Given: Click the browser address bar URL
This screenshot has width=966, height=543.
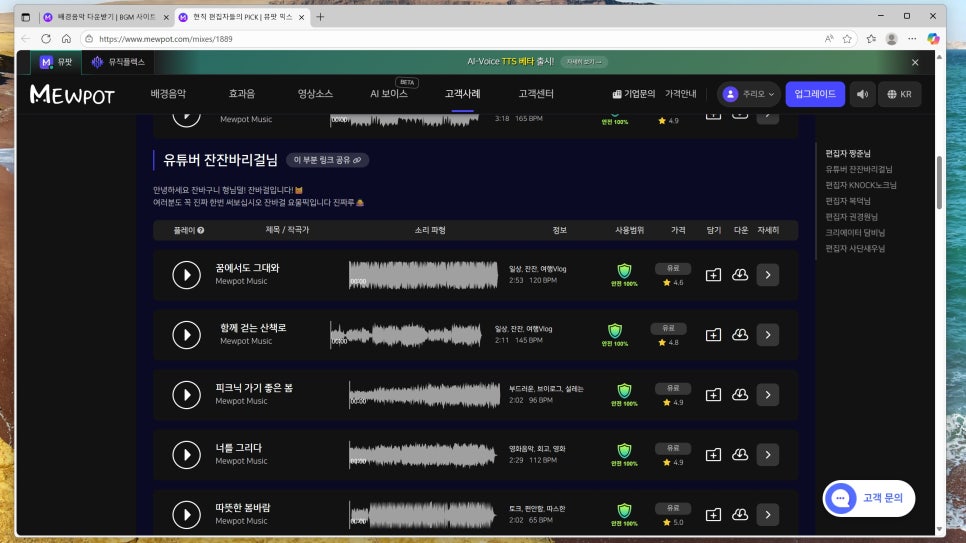Looking at the screenshot, I should coord(166,39).
